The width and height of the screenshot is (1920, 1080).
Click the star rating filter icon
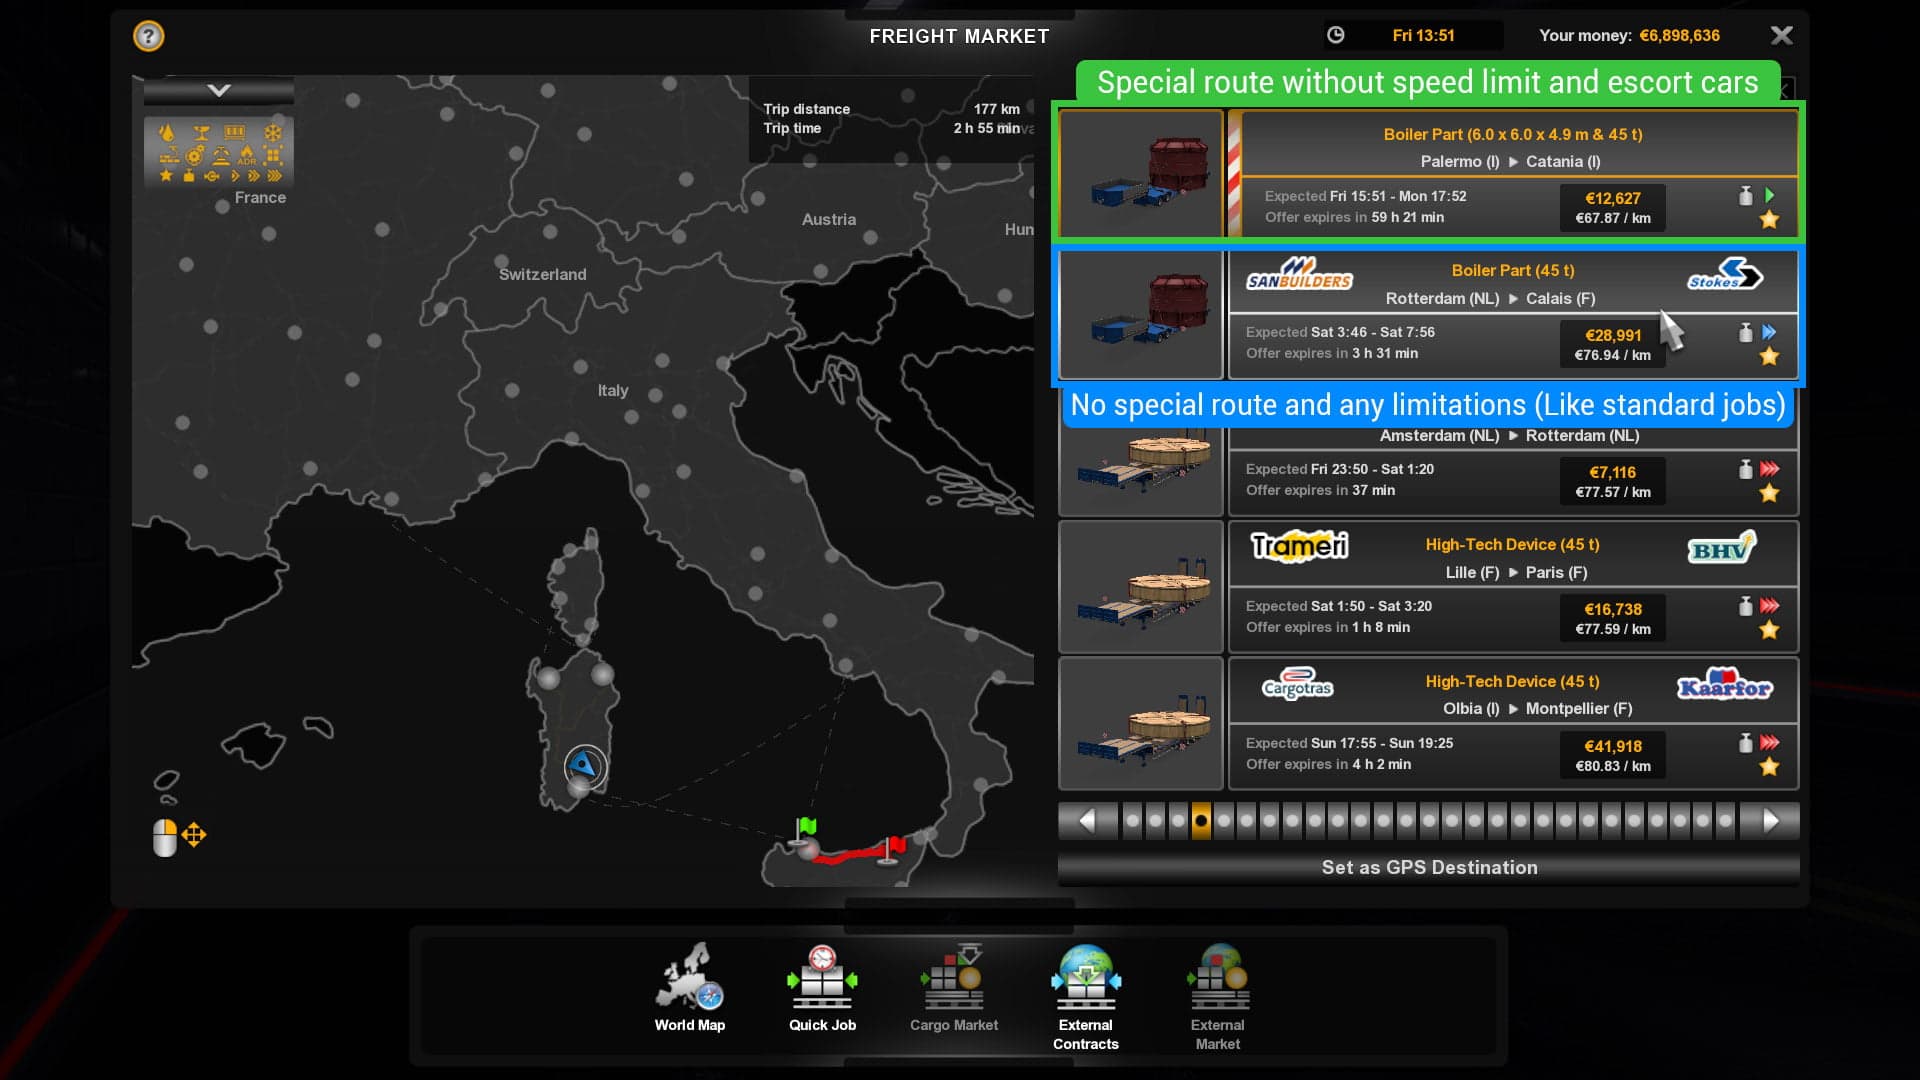166,178
